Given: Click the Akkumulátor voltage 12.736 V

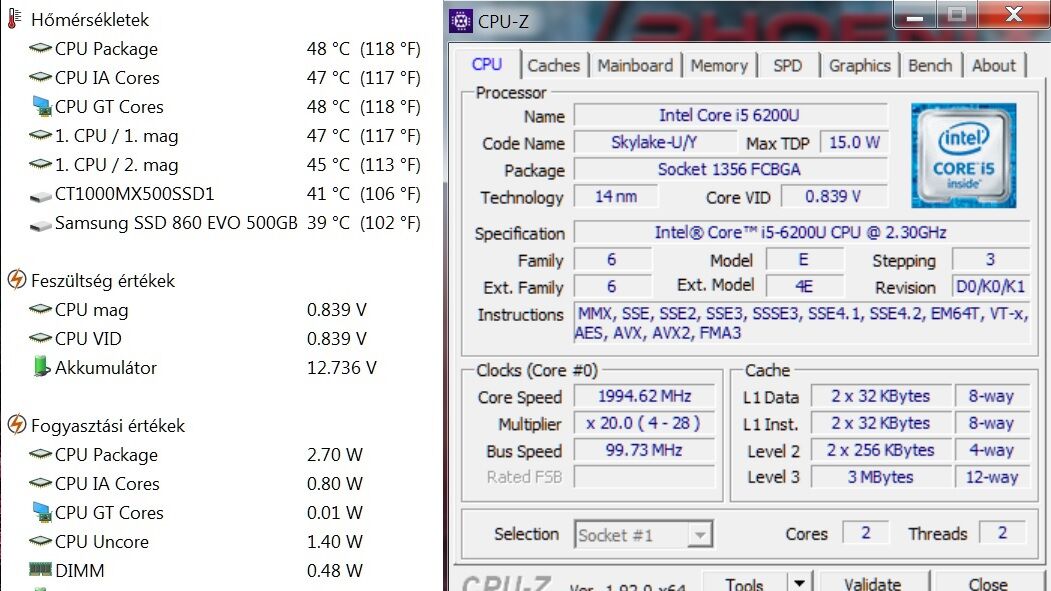Looking at the screenshot, I should pyautogui.click(x=342, y=367).
